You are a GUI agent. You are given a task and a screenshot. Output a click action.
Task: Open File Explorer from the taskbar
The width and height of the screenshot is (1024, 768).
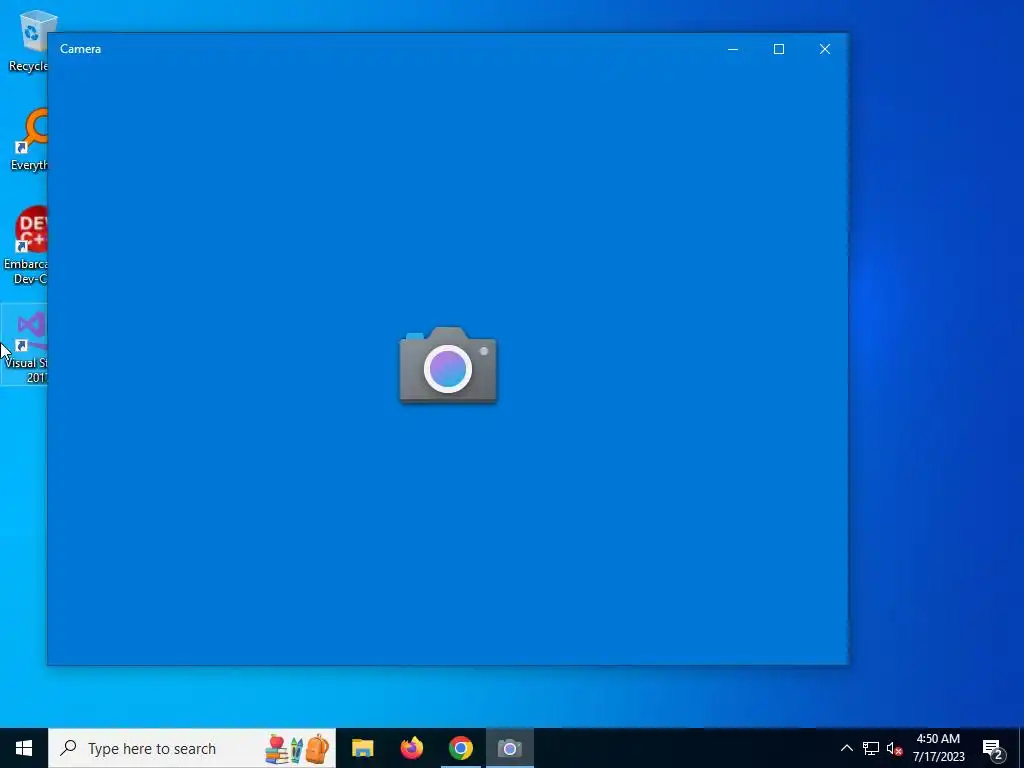(362, 748)
